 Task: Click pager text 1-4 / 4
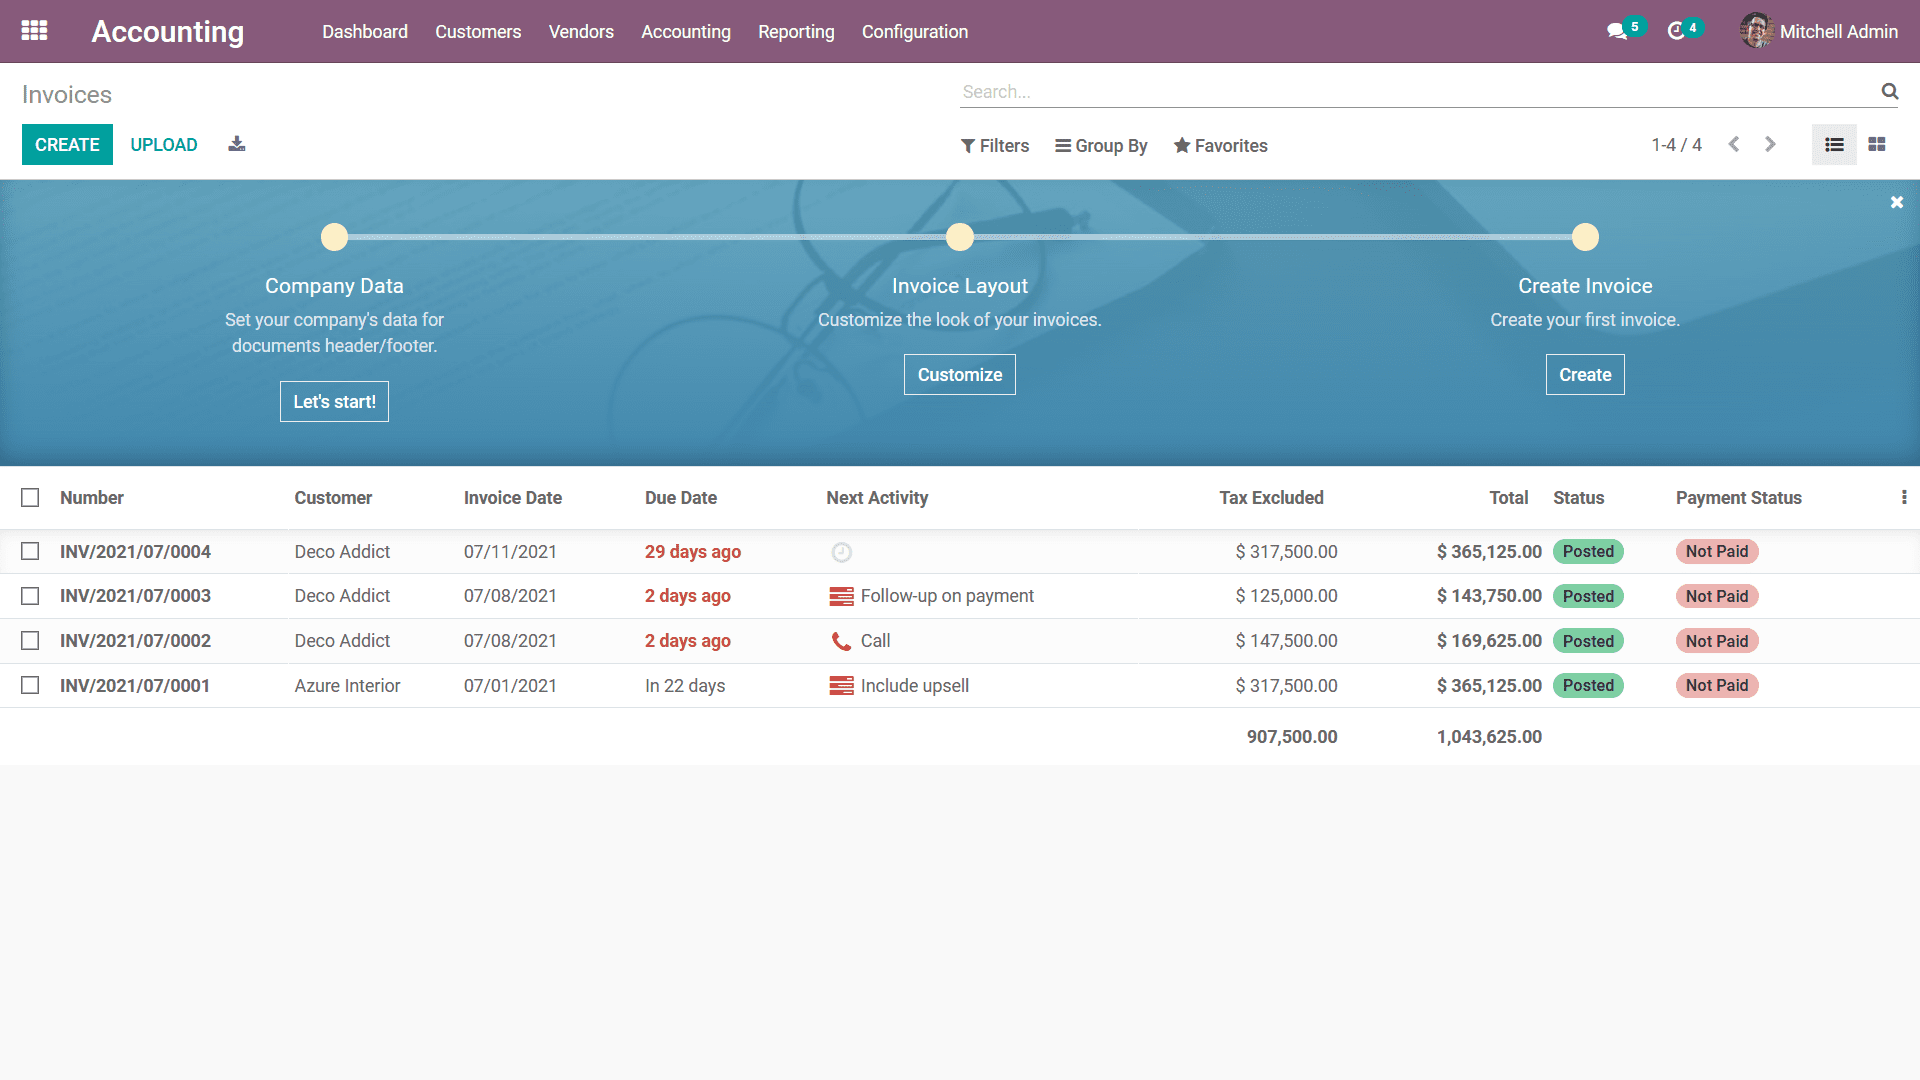(1676, 145)
